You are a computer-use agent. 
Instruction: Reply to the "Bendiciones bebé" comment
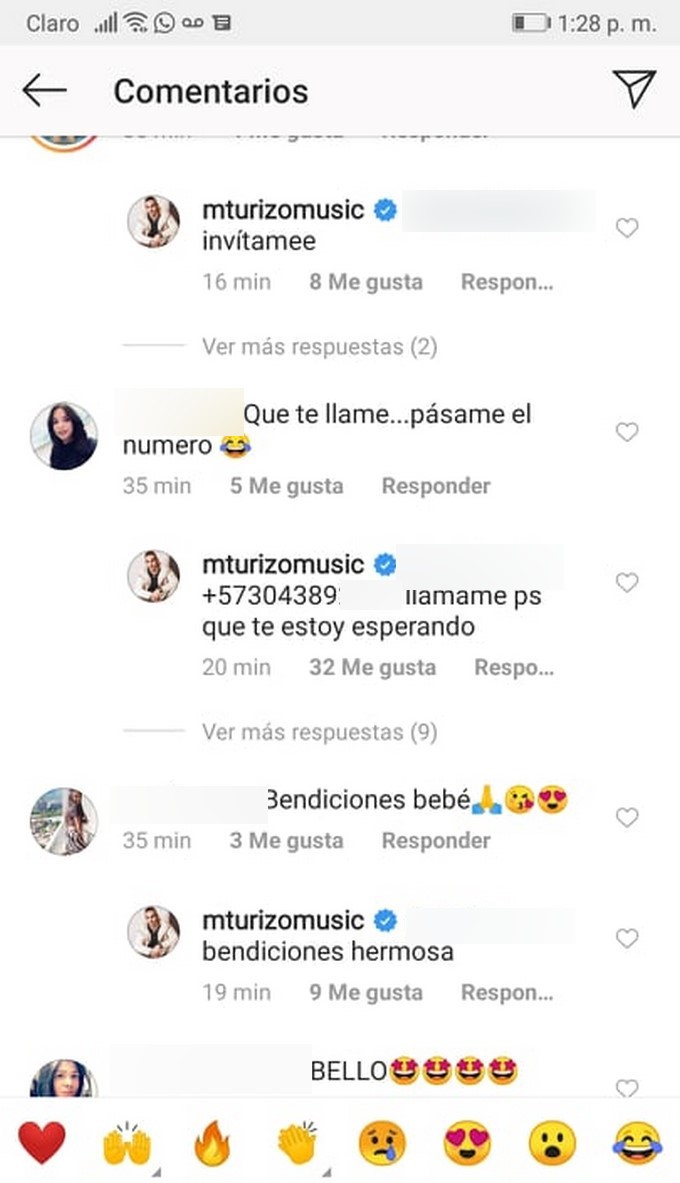pyautogui.click(x=436, y=841)
